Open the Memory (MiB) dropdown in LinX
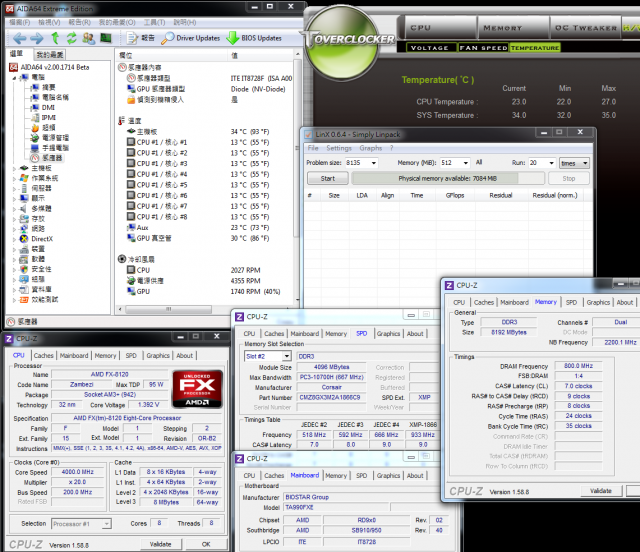This screenshot has height=552, width=640. pyautogui.click(x=465, y=163)
